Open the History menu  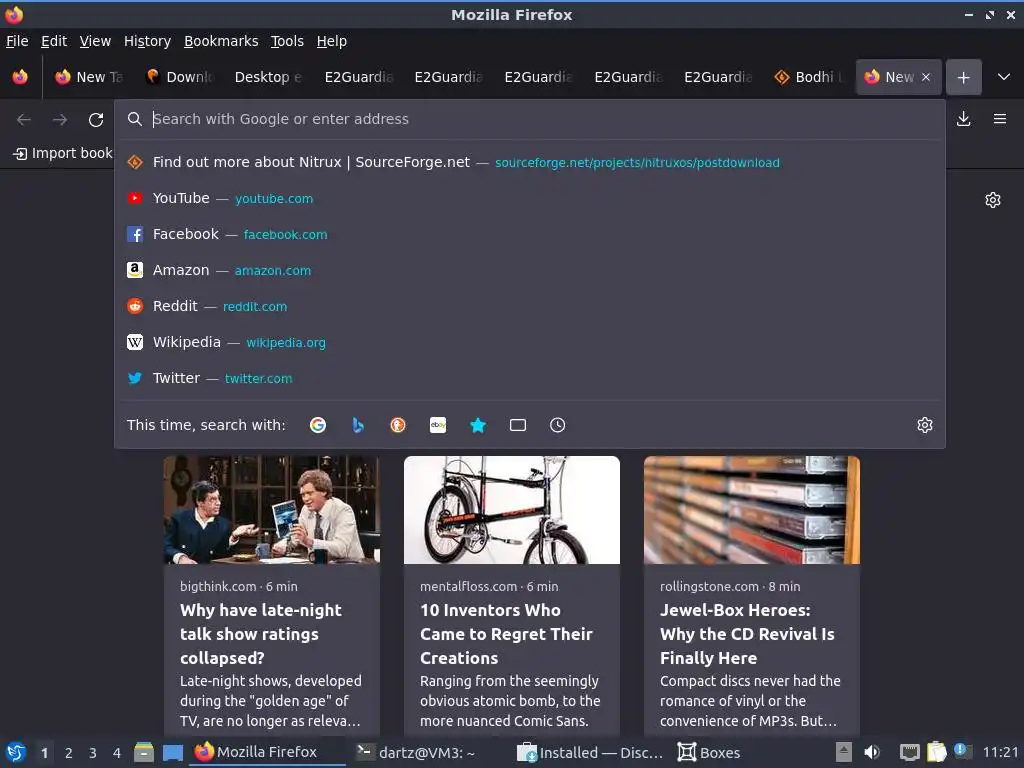148,41
